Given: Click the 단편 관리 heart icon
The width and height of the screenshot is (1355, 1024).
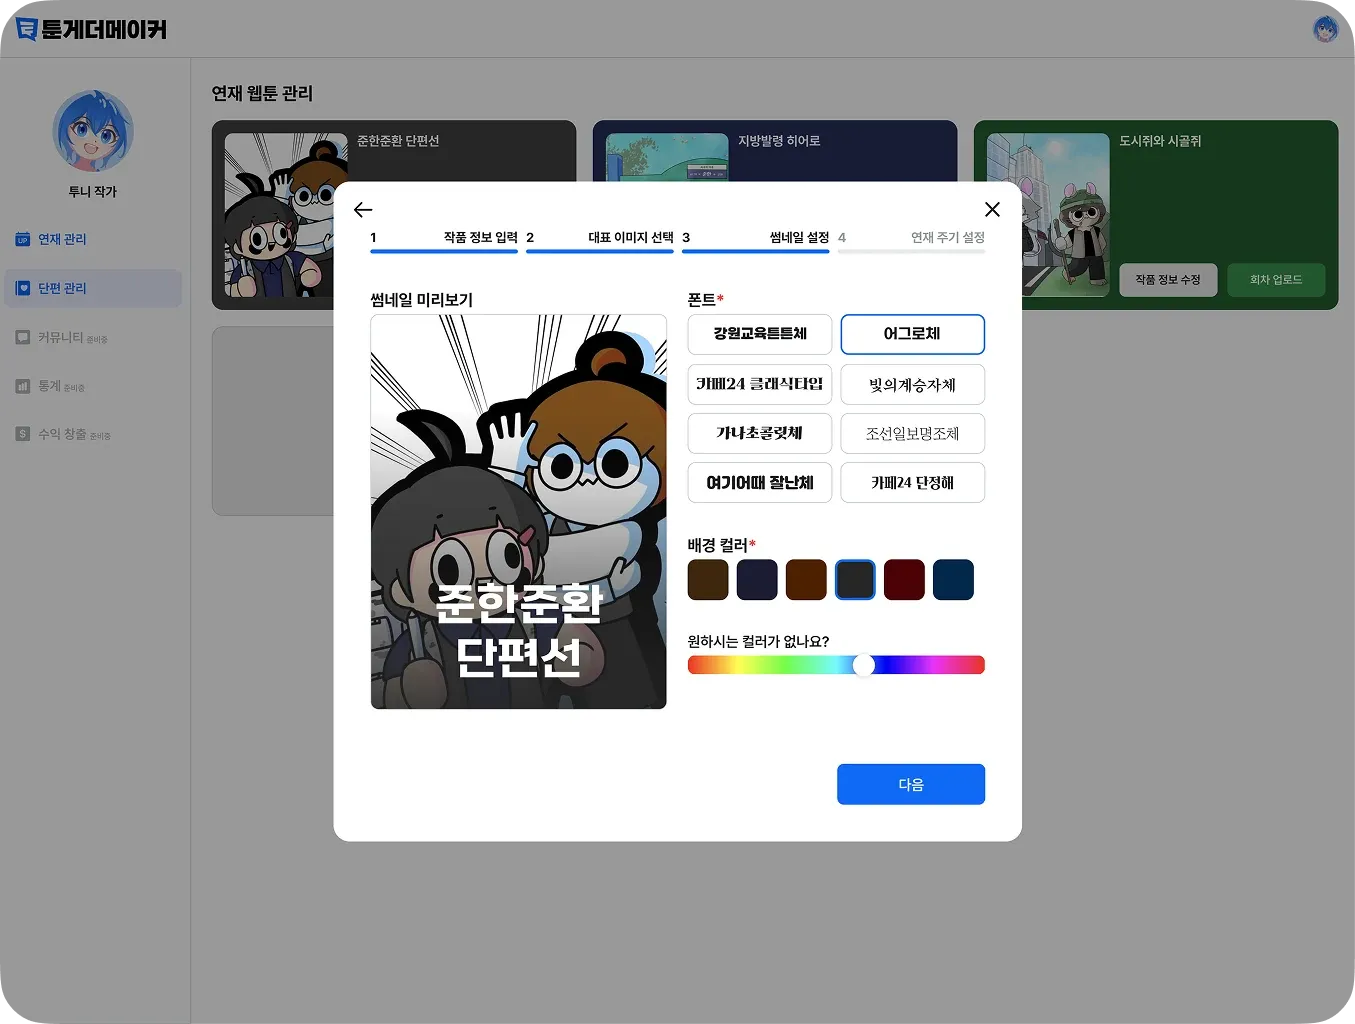Looking at the screenshot, I should pos(22,288).
